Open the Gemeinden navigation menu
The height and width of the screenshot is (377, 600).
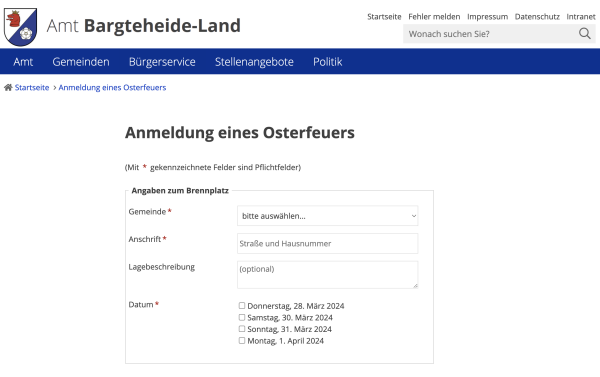click(81, 62)
